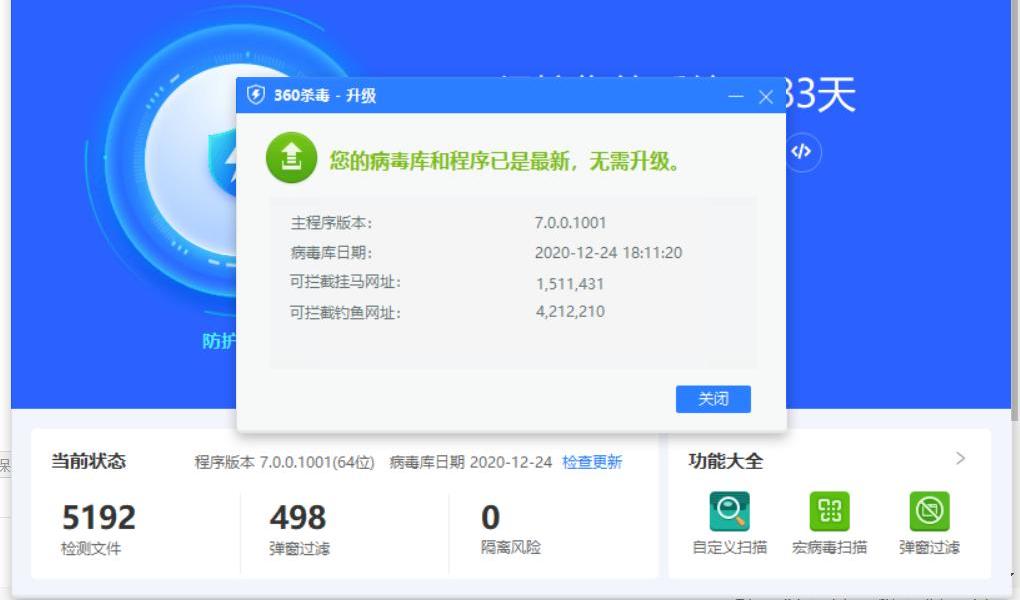Click 可拦截钓鱼网址 value 4,212,210
This screenshot has width=1020, height=600.
pos(570,312)
